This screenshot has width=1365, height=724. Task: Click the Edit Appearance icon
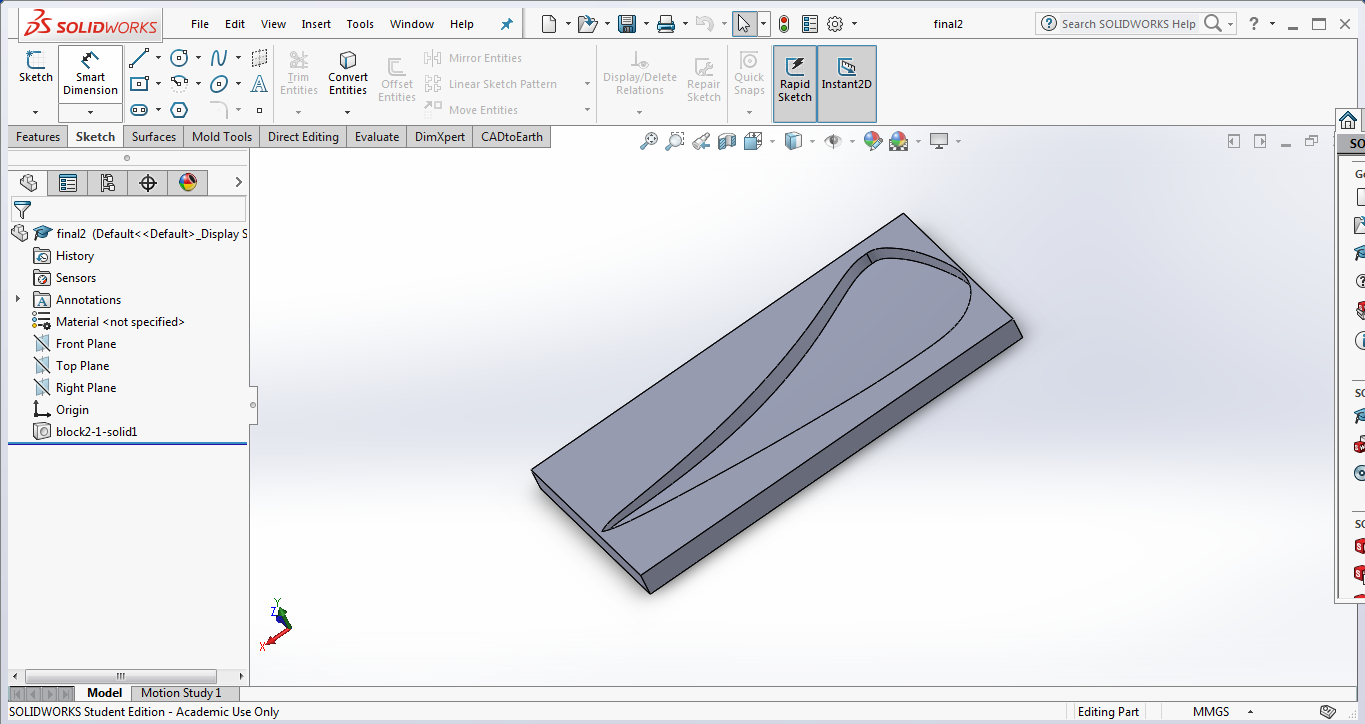point(872,141)
